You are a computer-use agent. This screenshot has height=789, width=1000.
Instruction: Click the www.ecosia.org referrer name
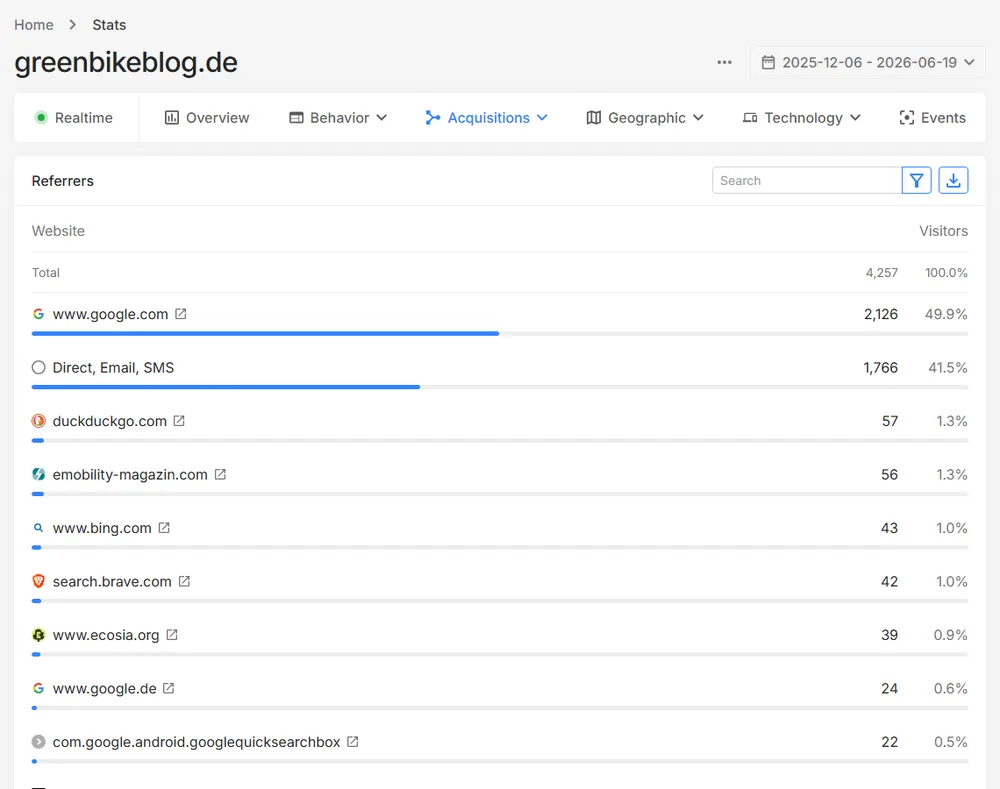tap(106, 635)
